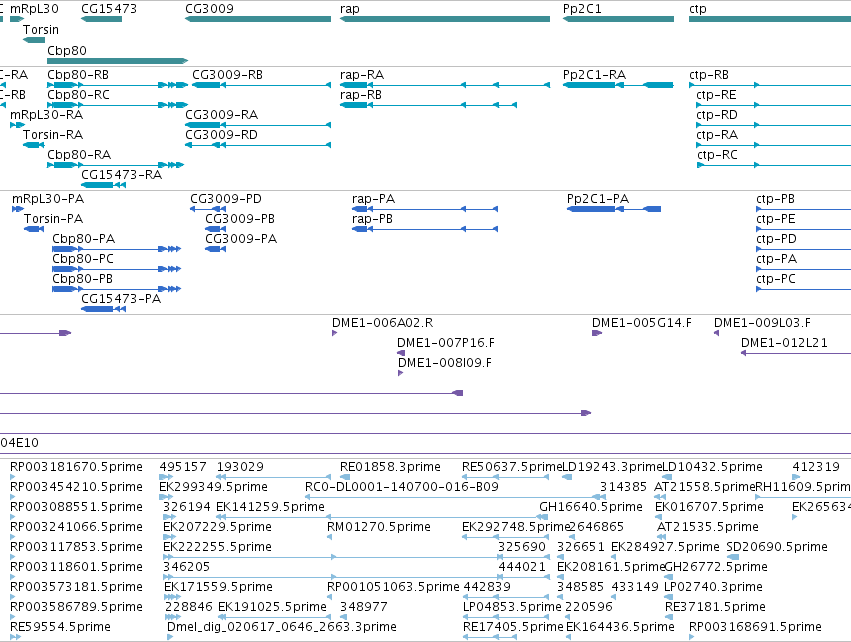The width and height of the screenshot is (851, 642).
Task: Click protein CG3009-PA
Action: tap(215, 249)
